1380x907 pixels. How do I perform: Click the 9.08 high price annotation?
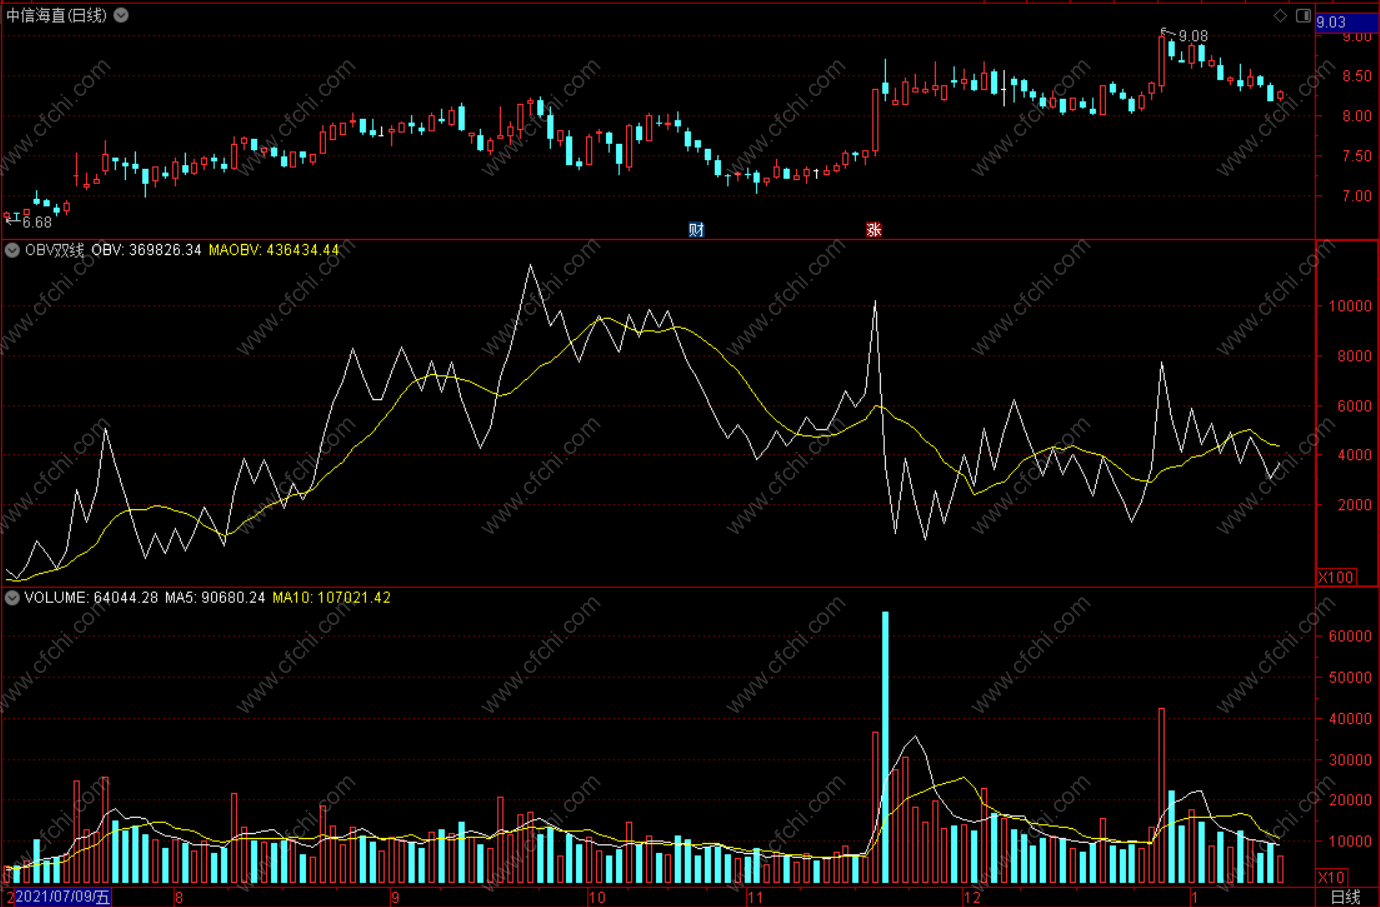(x=1193, y=36)
